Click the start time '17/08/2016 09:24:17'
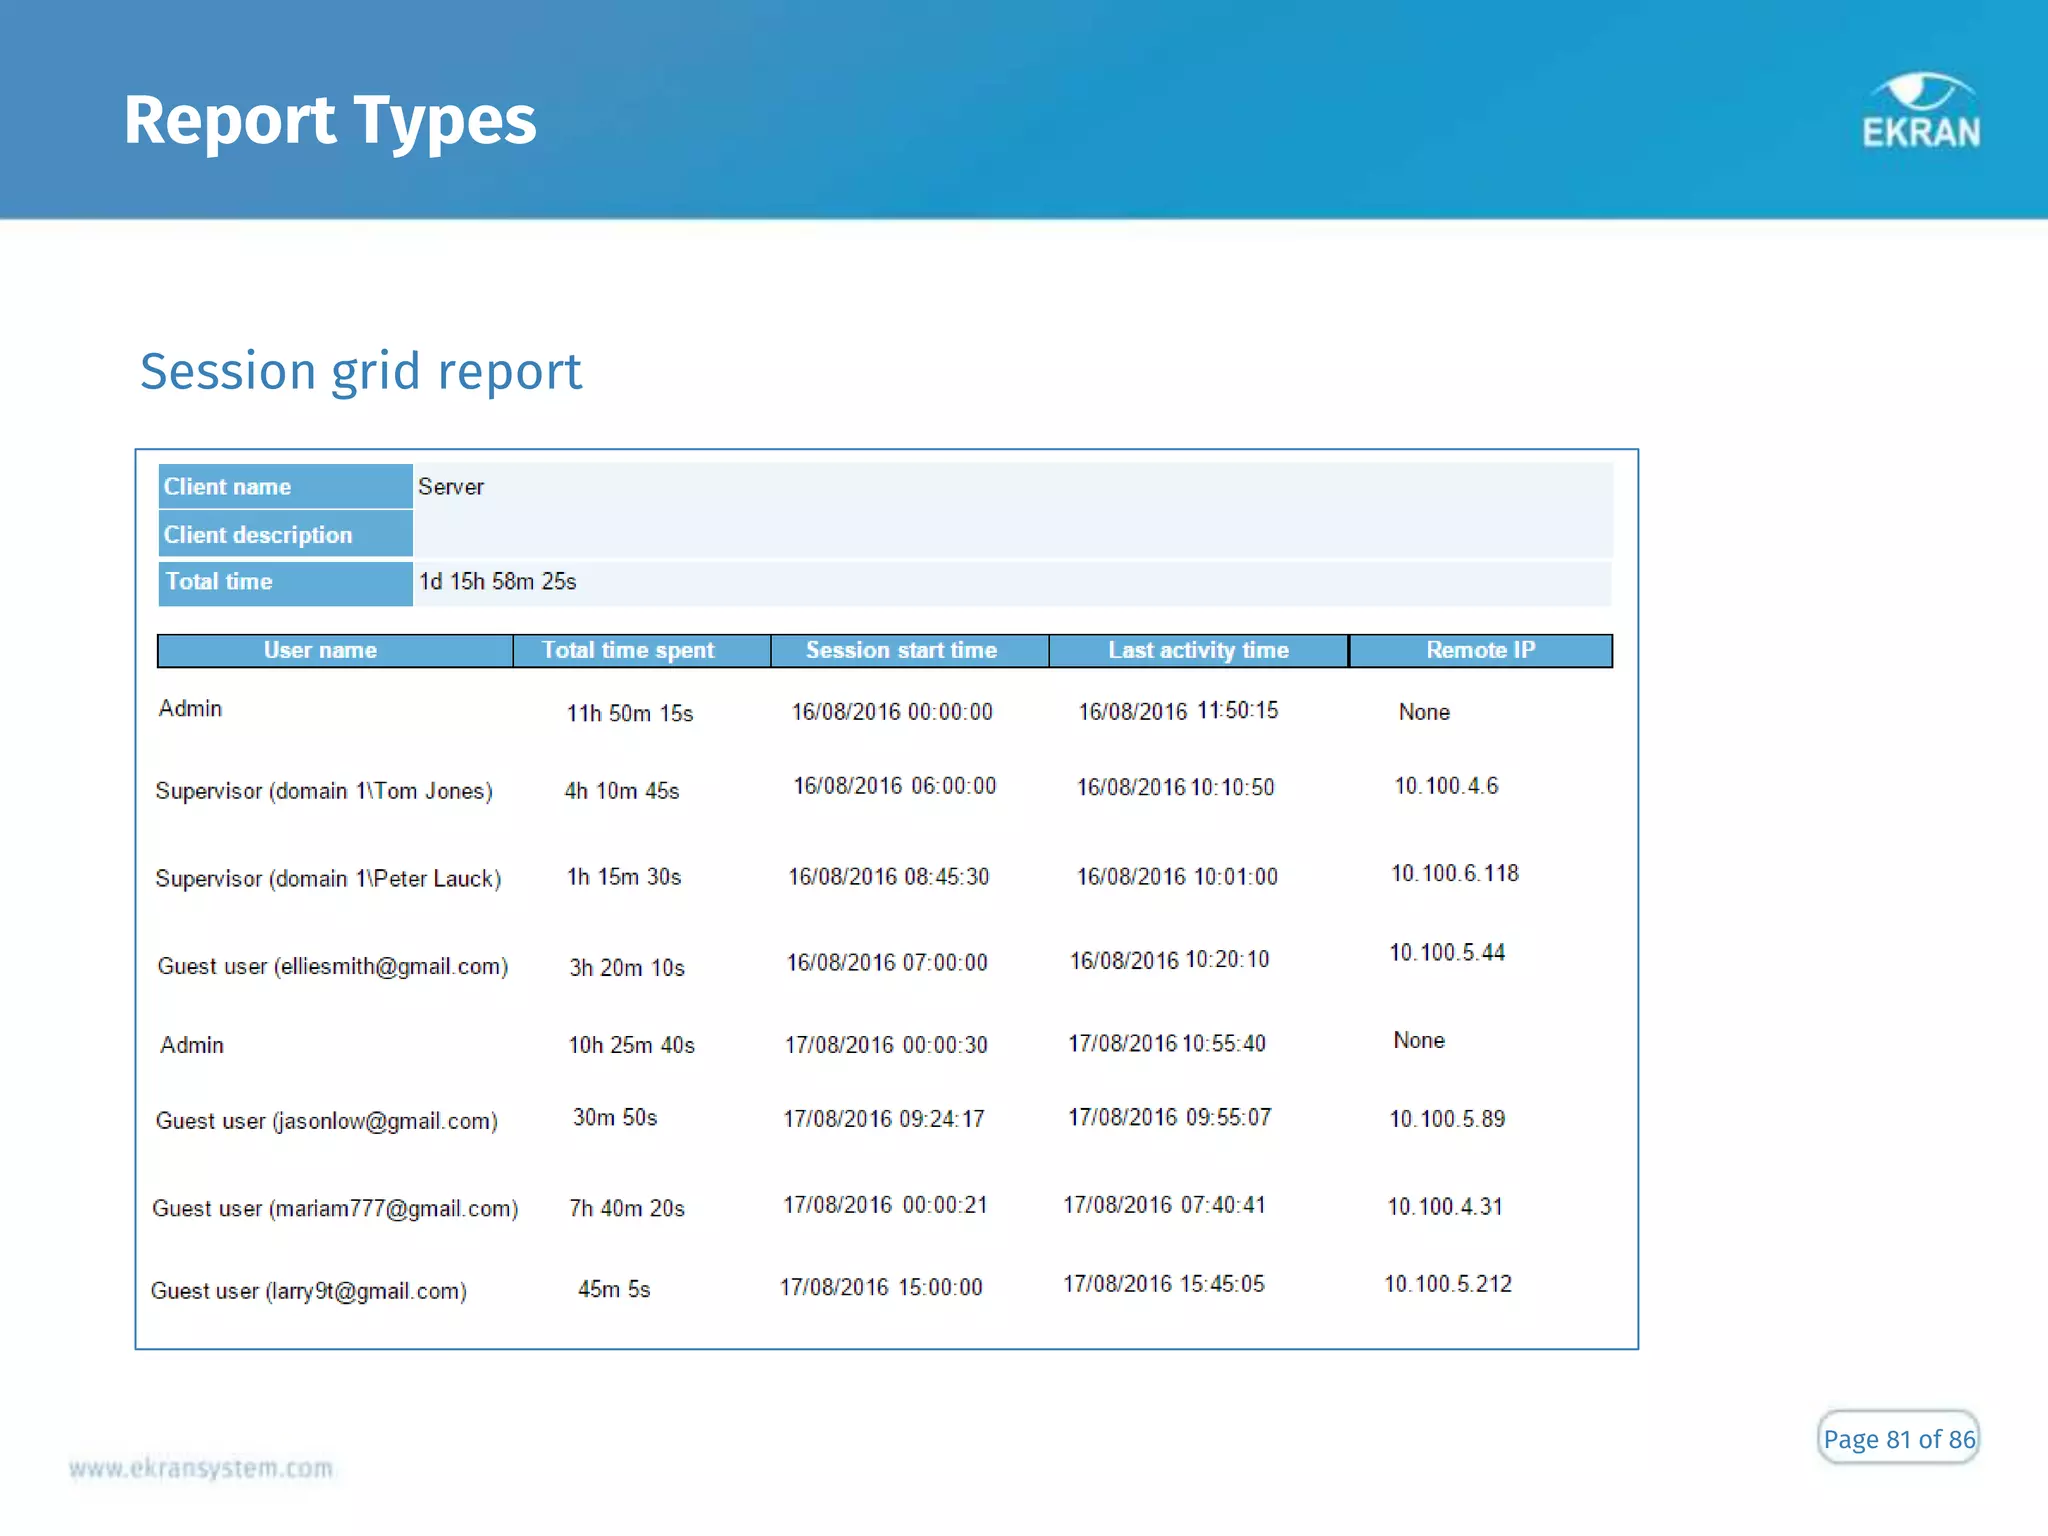The image size is (2048, 1536). coord(884,1119)
